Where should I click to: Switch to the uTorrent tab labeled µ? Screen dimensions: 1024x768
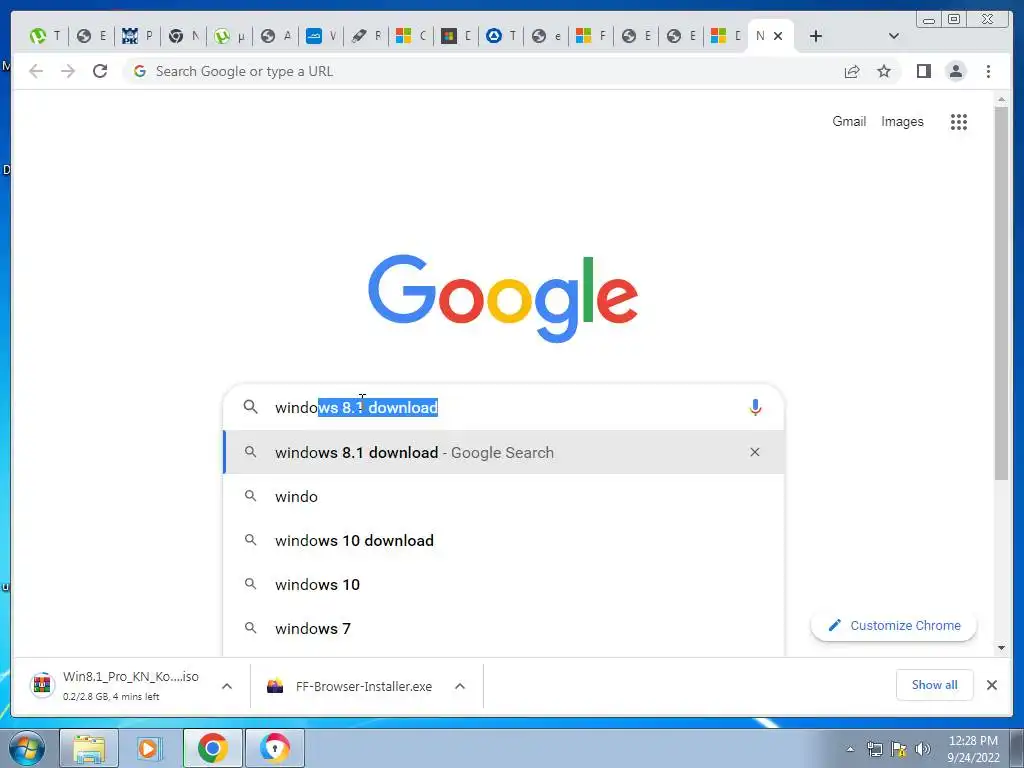click(x=229, y=36)
